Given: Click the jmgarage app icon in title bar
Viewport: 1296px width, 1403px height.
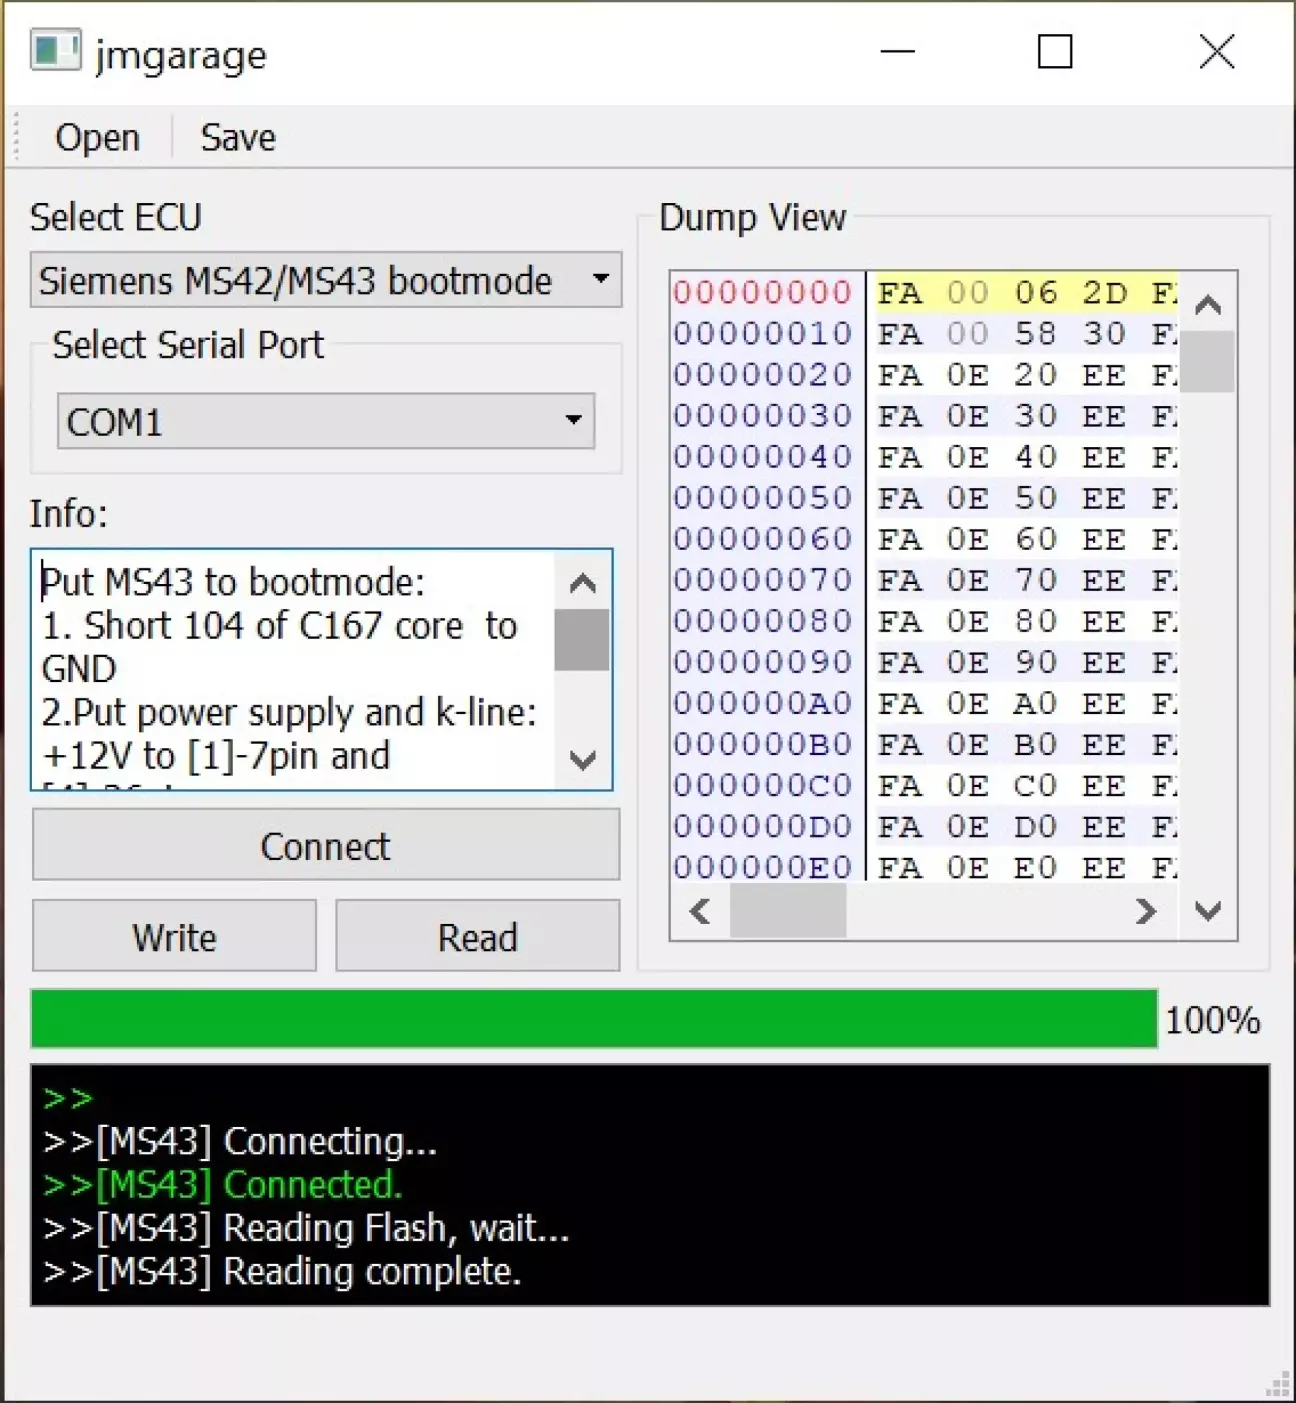Looking at the screenshot, I should (55, 51).
